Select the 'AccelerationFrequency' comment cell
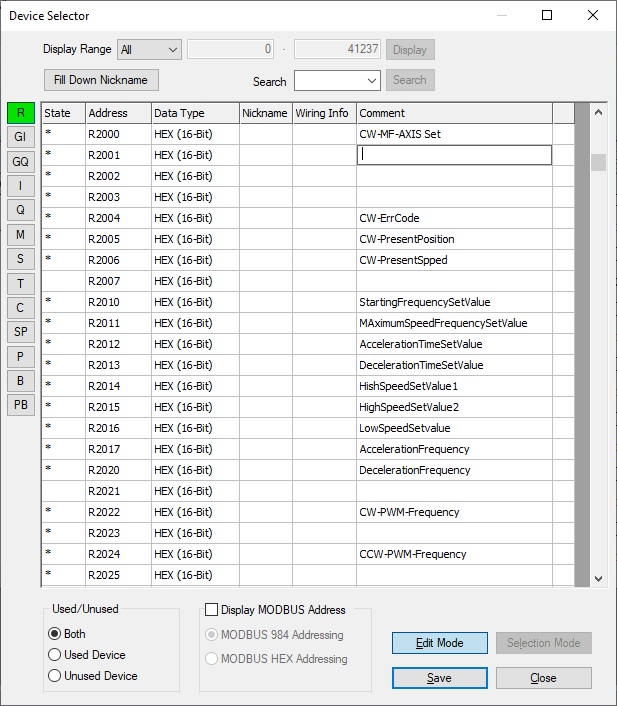Viewport: 617px width, 706px height. [x=454, y=449]
